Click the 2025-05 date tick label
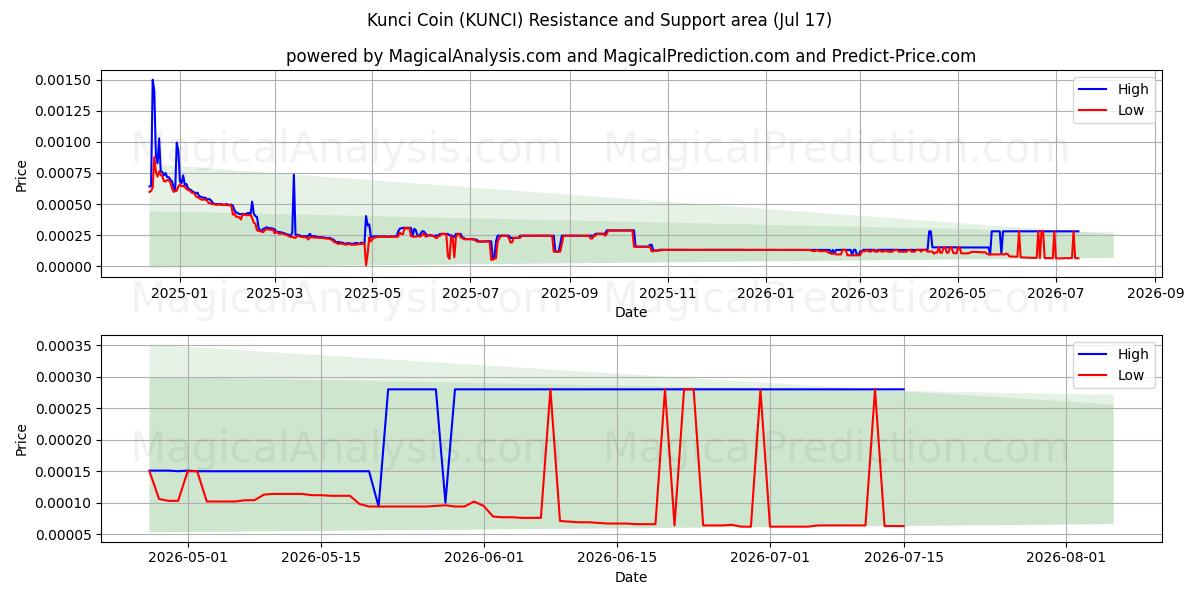 [x=372, y=293]
